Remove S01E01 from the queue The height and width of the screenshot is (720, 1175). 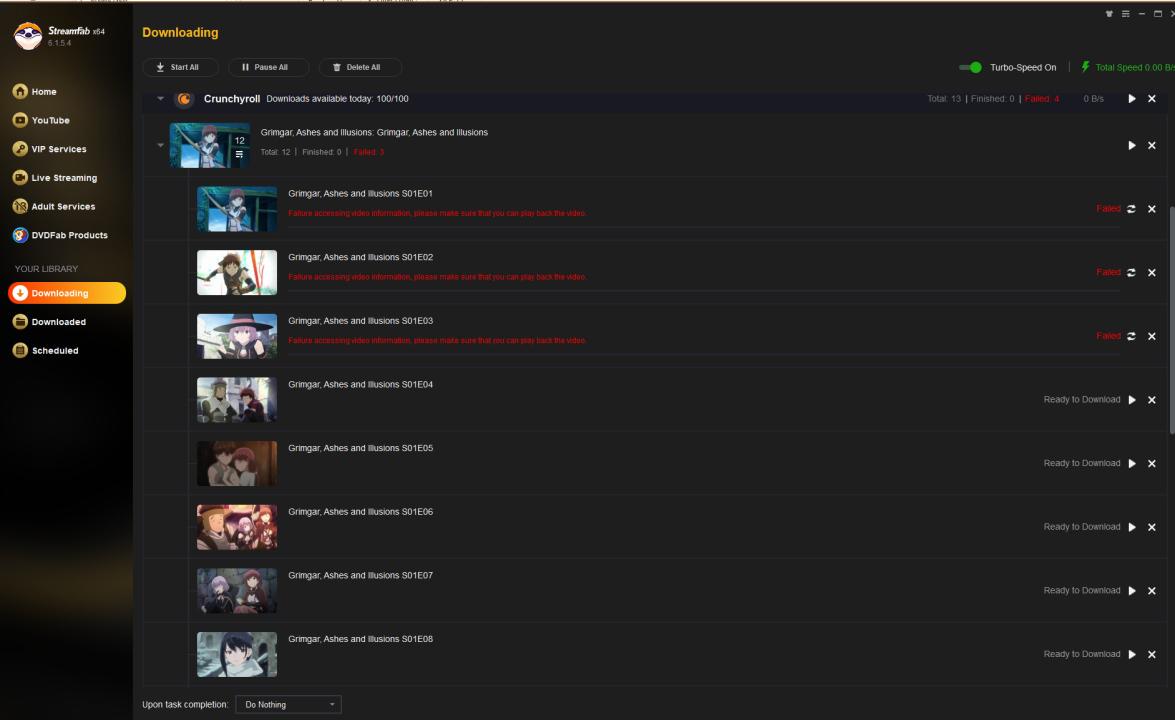pos(1152,209)
